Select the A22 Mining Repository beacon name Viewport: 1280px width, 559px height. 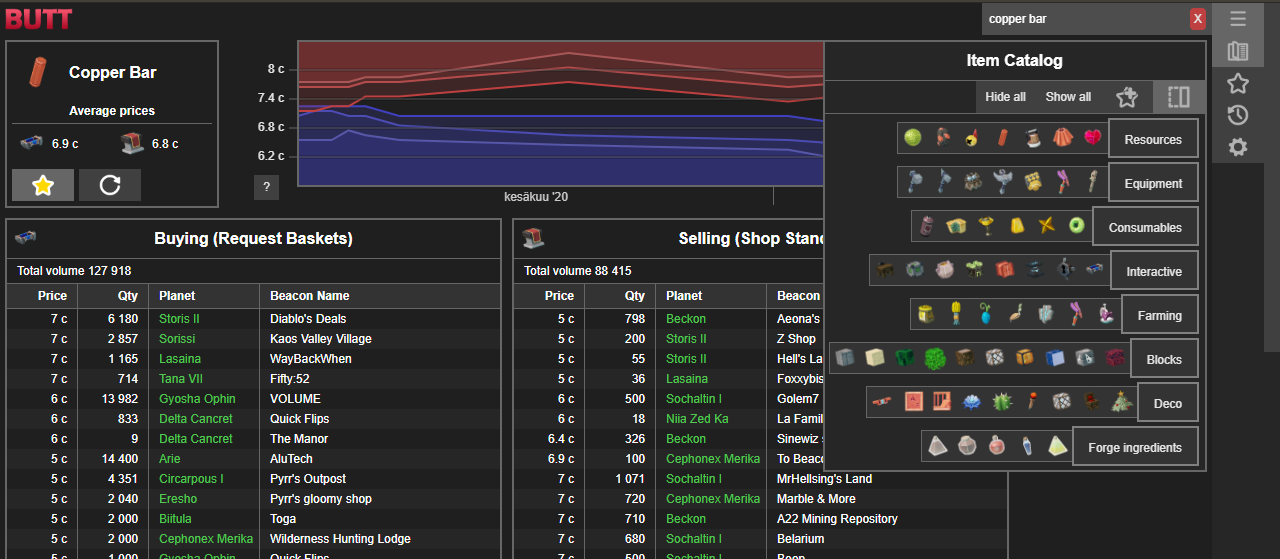tap(837, 519)
